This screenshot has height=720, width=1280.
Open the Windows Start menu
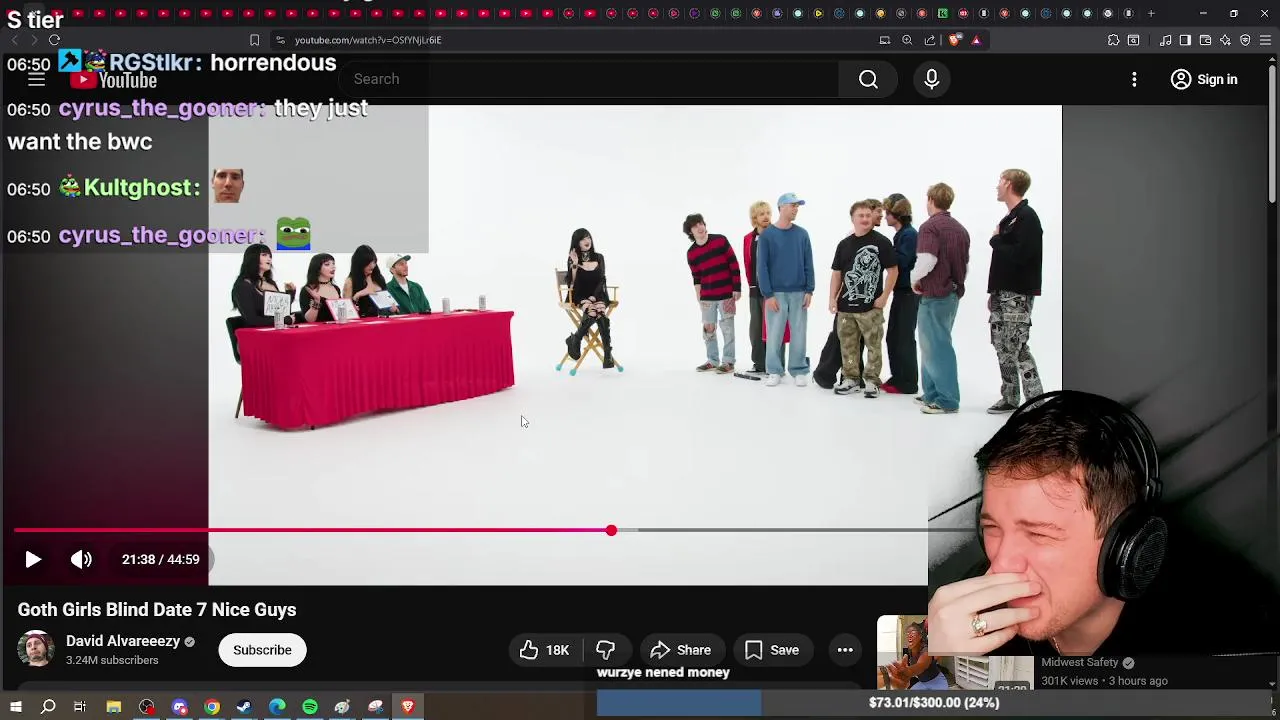15,707
